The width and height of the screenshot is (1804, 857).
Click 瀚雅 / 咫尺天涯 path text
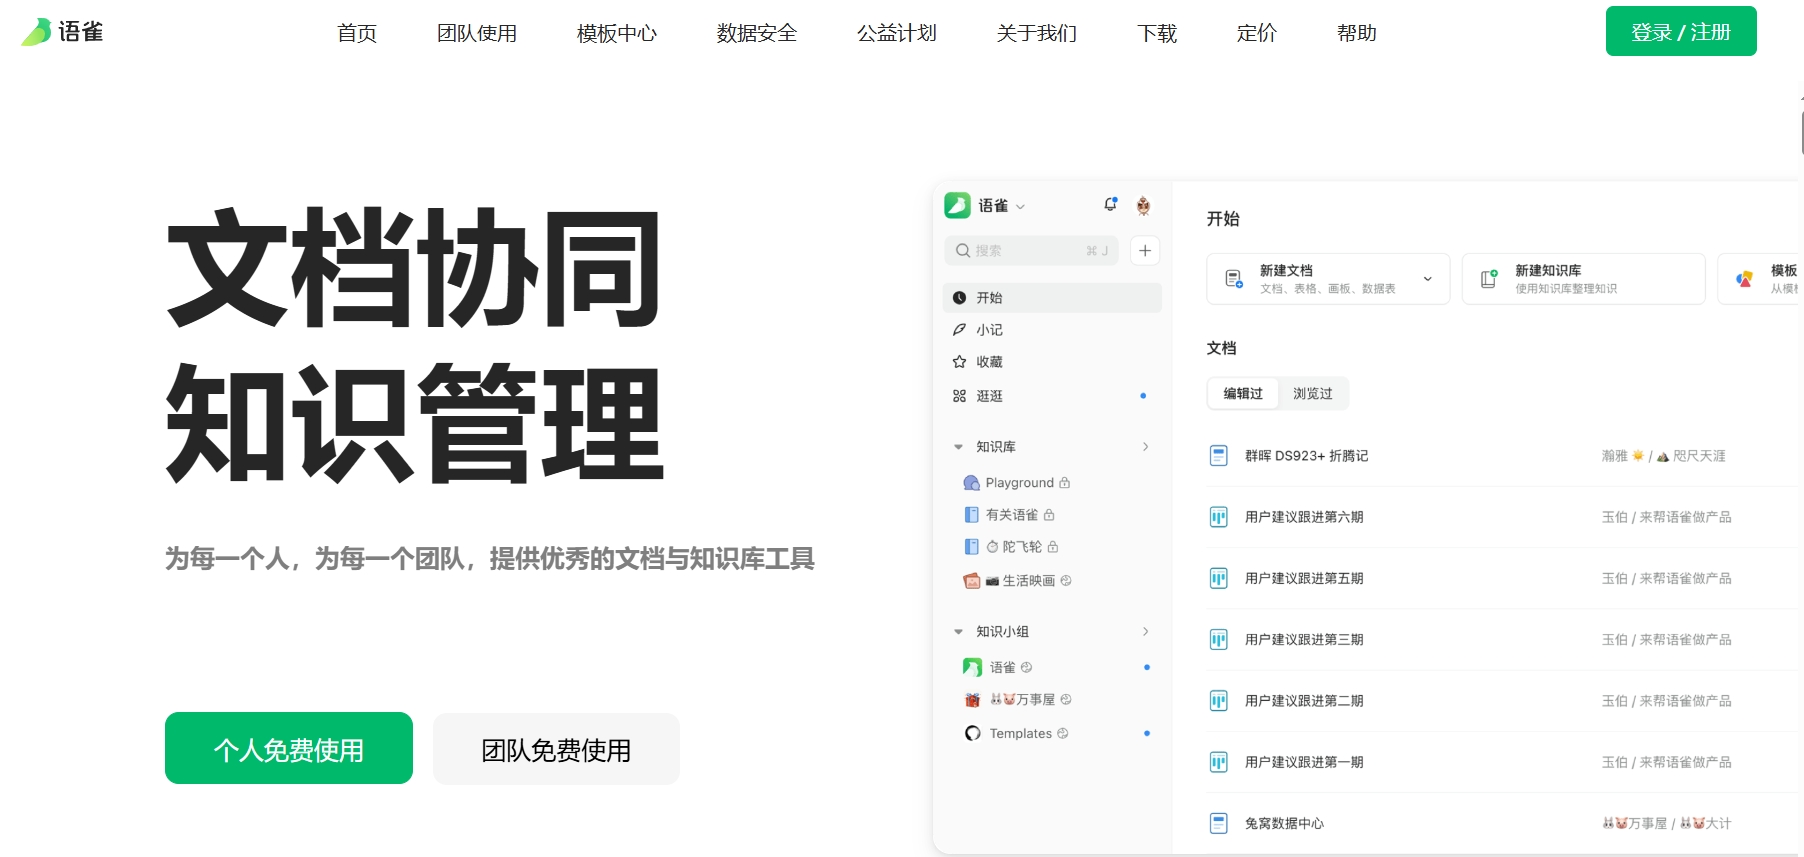[x=1664, y=456]
